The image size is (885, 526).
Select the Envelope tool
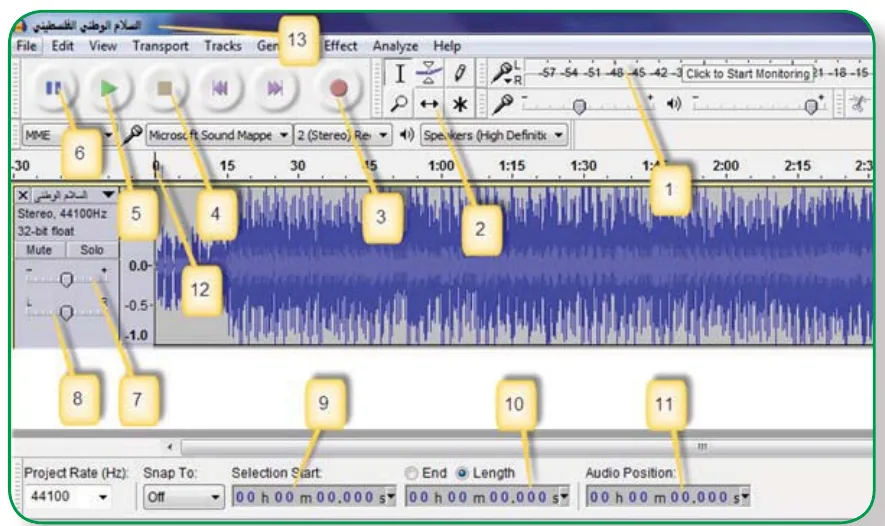point(429,73)
